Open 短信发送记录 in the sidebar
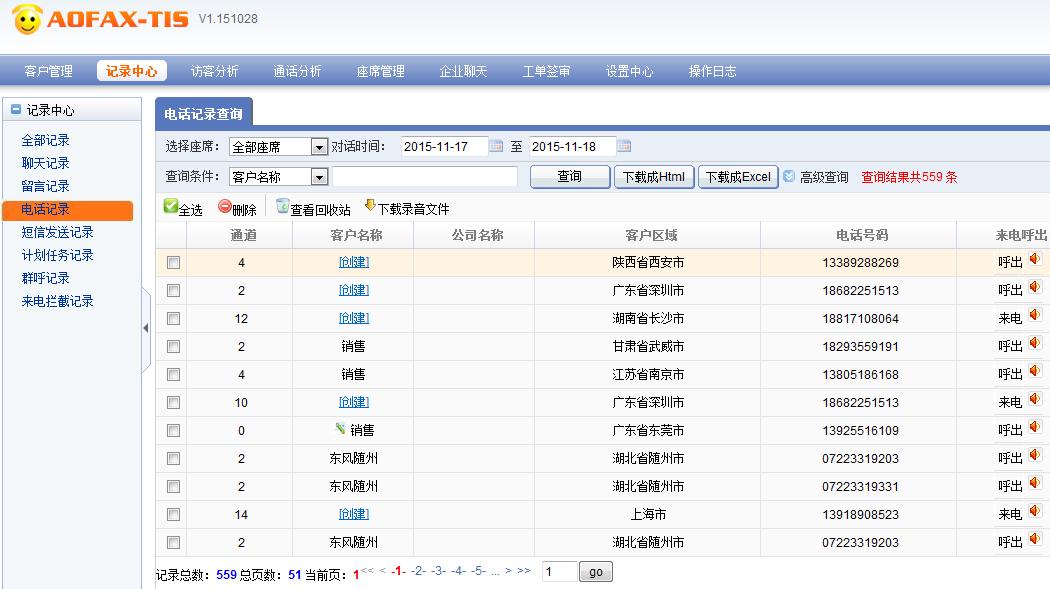Image resolution: width=1050 pixels, height=589 pixels. coord(57,232)
